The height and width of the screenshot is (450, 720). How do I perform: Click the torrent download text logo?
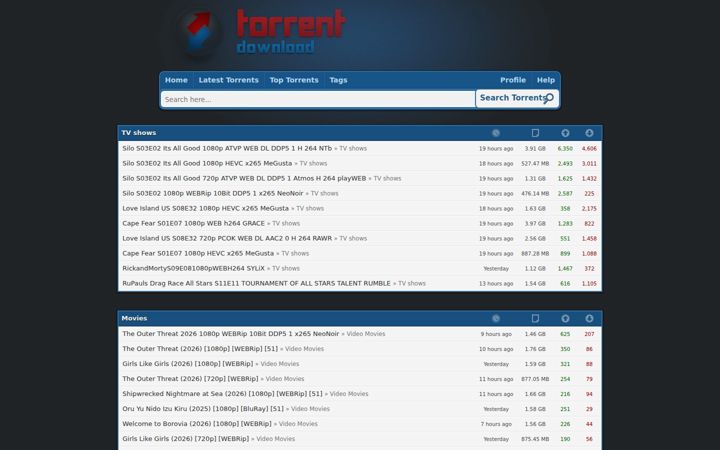point(291,31)
